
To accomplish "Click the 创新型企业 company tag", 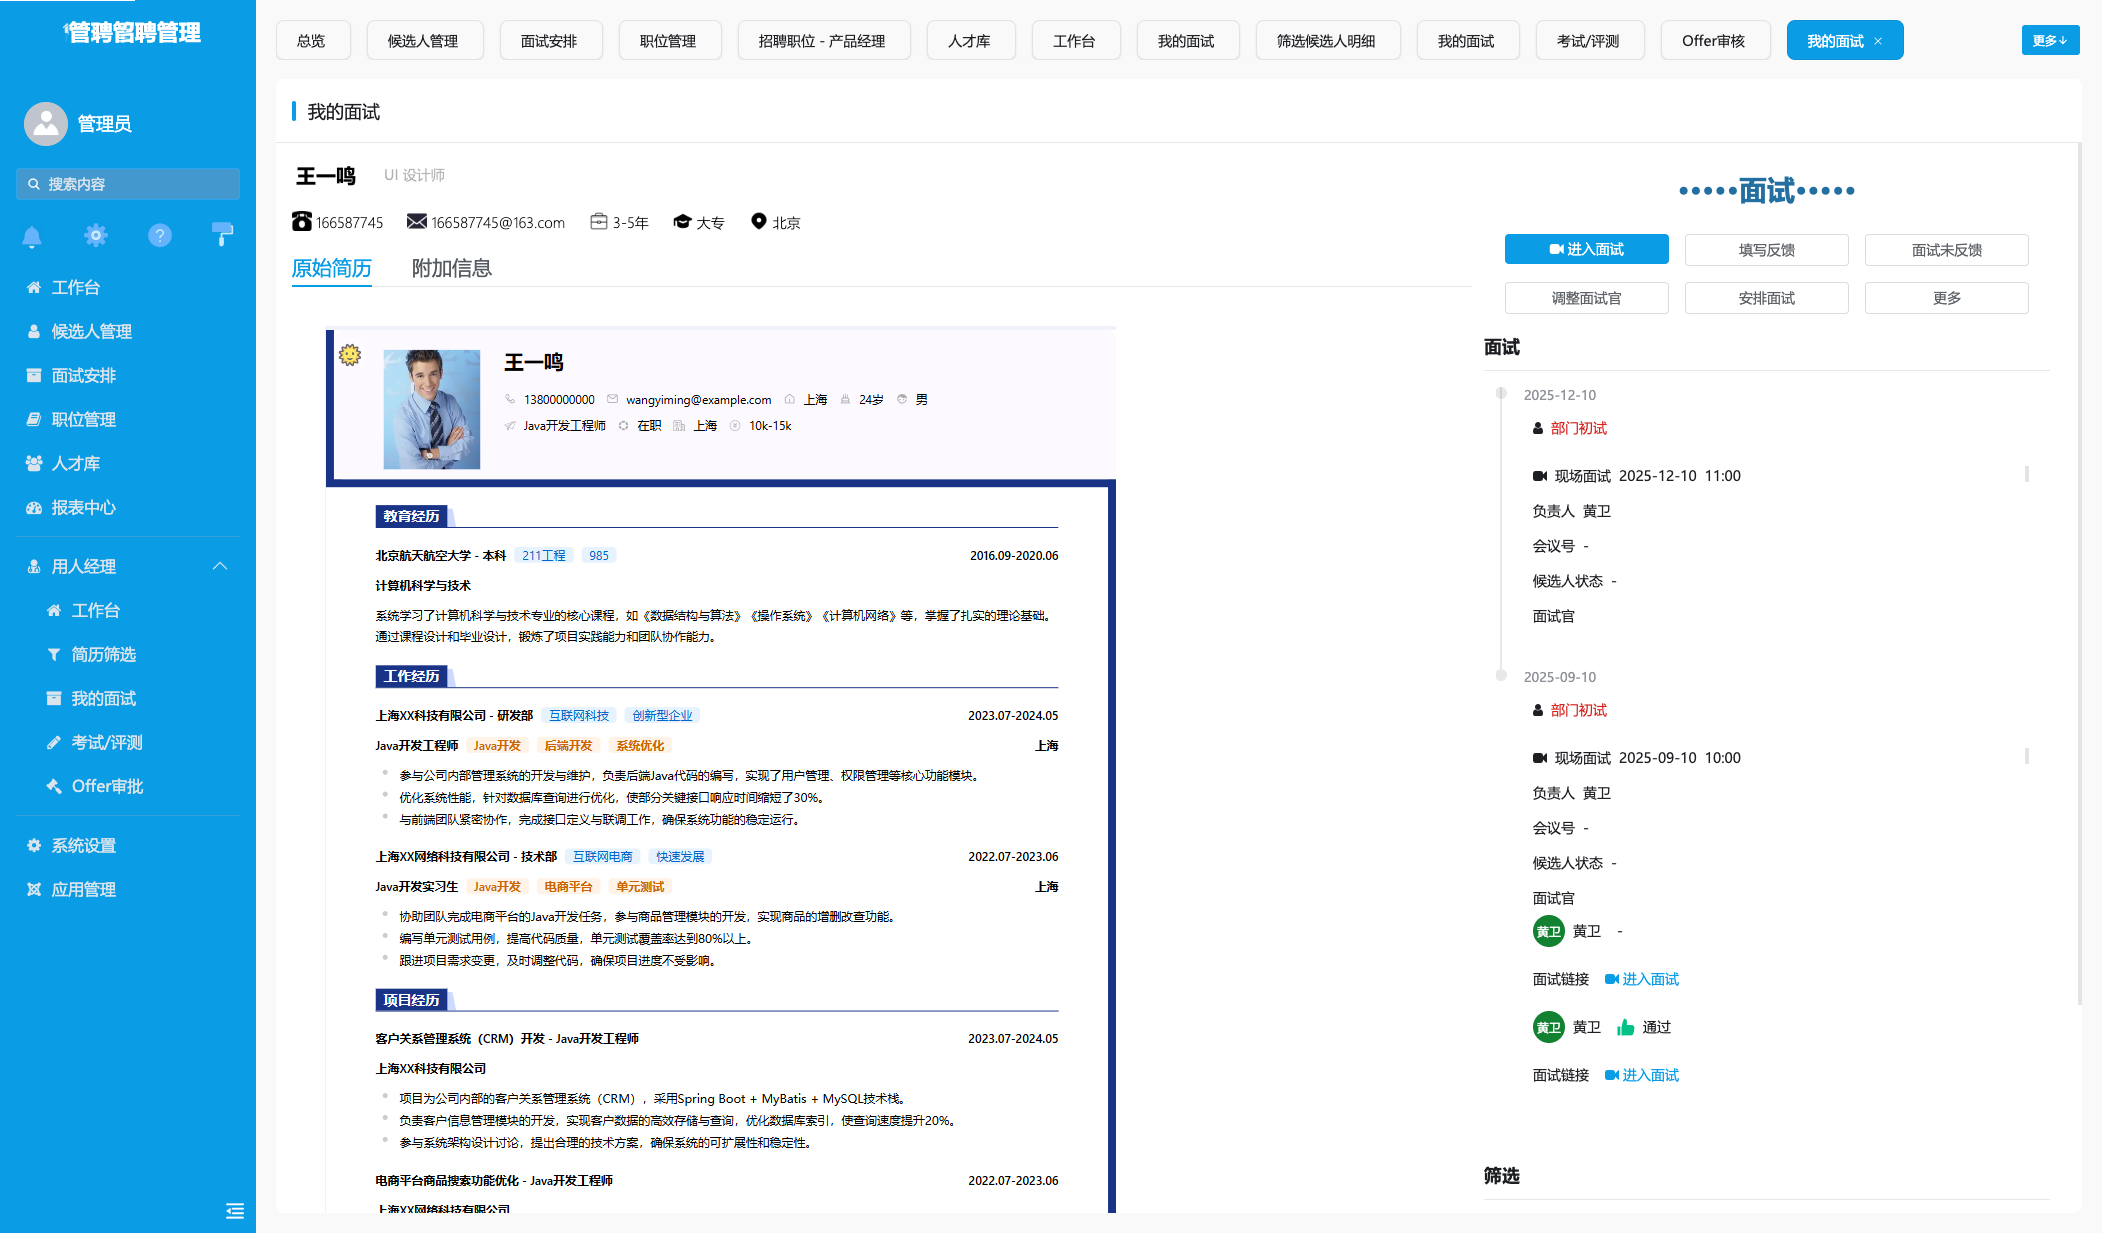I will tap(662, 716).
